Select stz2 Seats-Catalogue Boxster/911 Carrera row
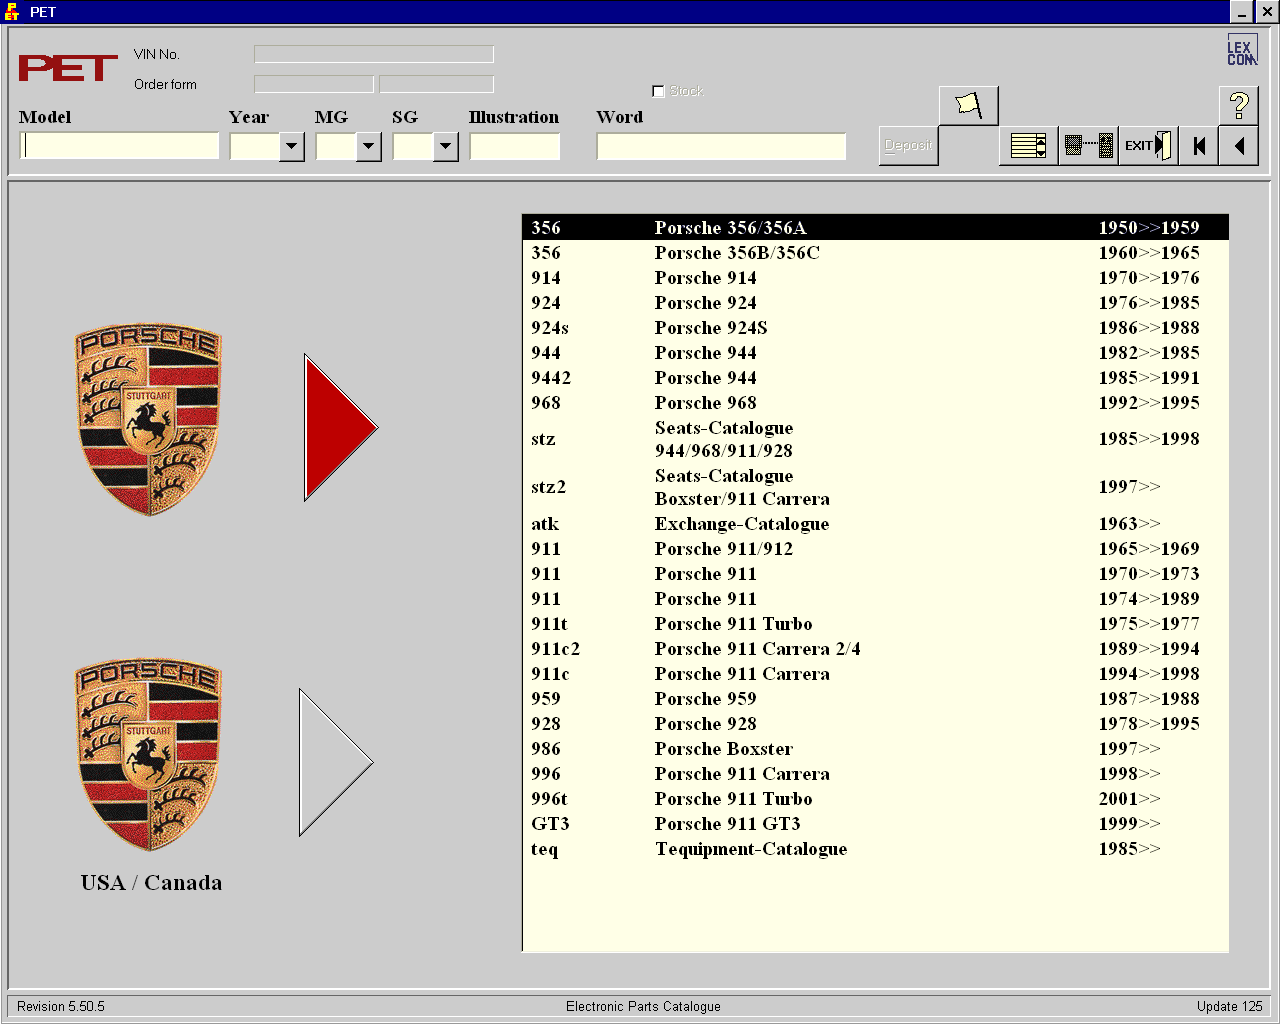1280x1024 pixels. 875,487
